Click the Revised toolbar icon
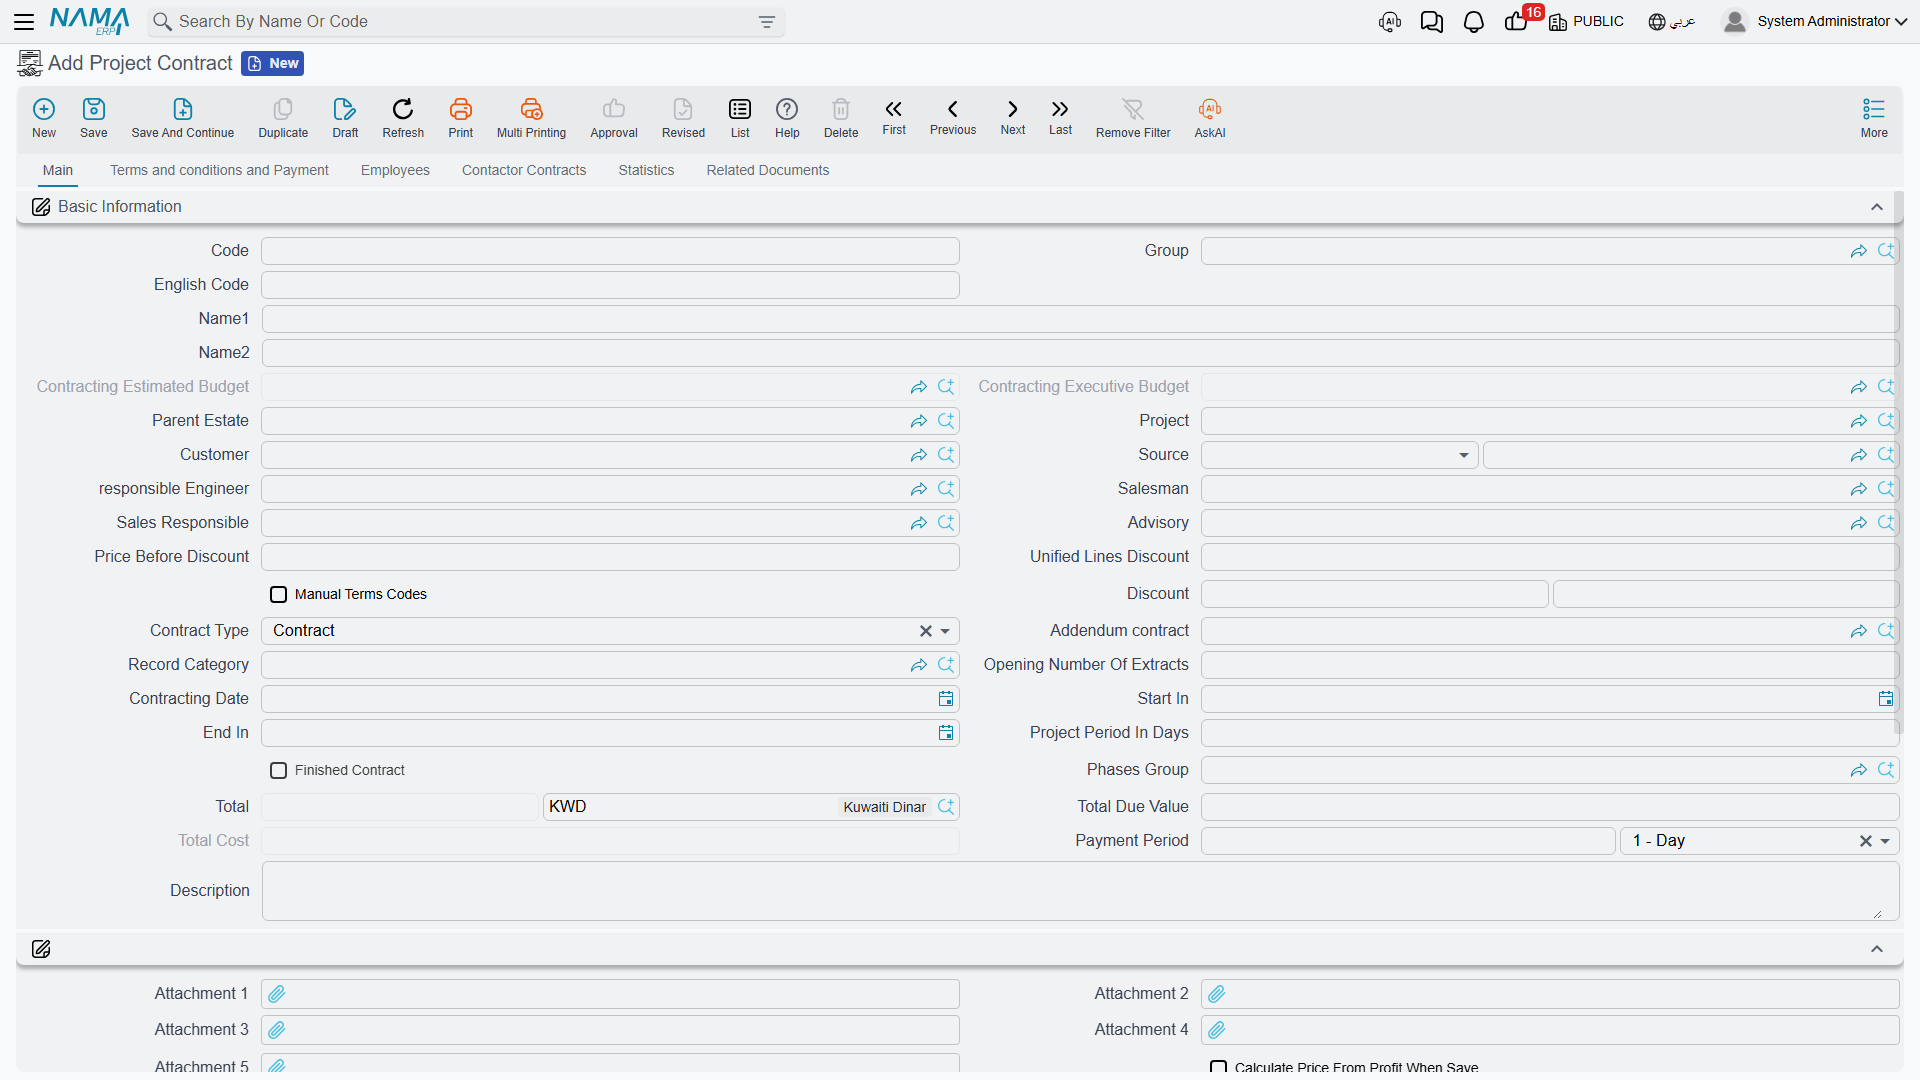This screenshot has height=1080, width=1920. pos(683,109)
